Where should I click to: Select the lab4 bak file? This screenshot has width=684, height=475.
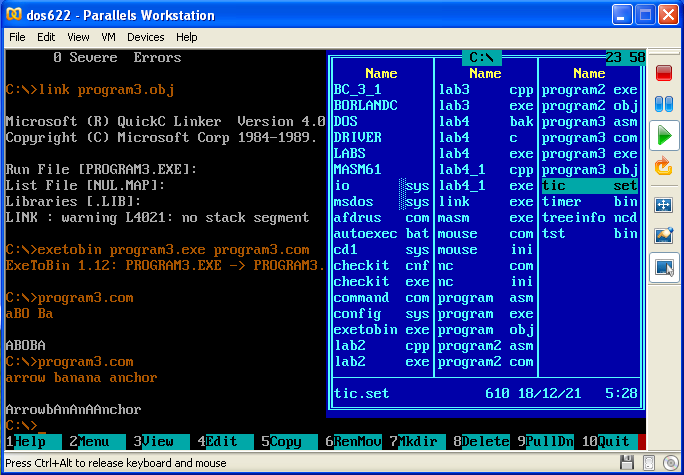(486, 121)
